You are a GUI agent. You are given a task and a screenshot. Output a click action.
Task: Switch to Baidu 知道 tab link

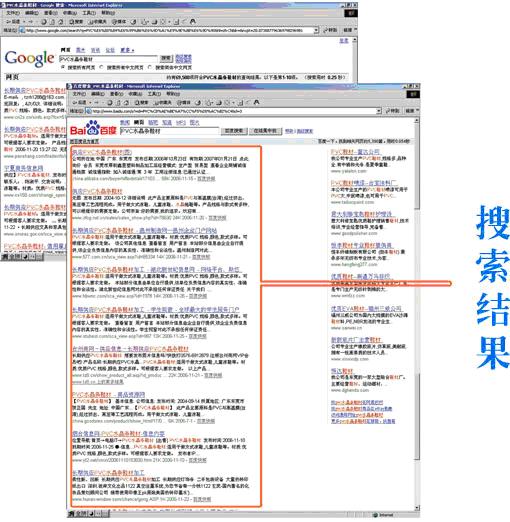coord(167,123)
